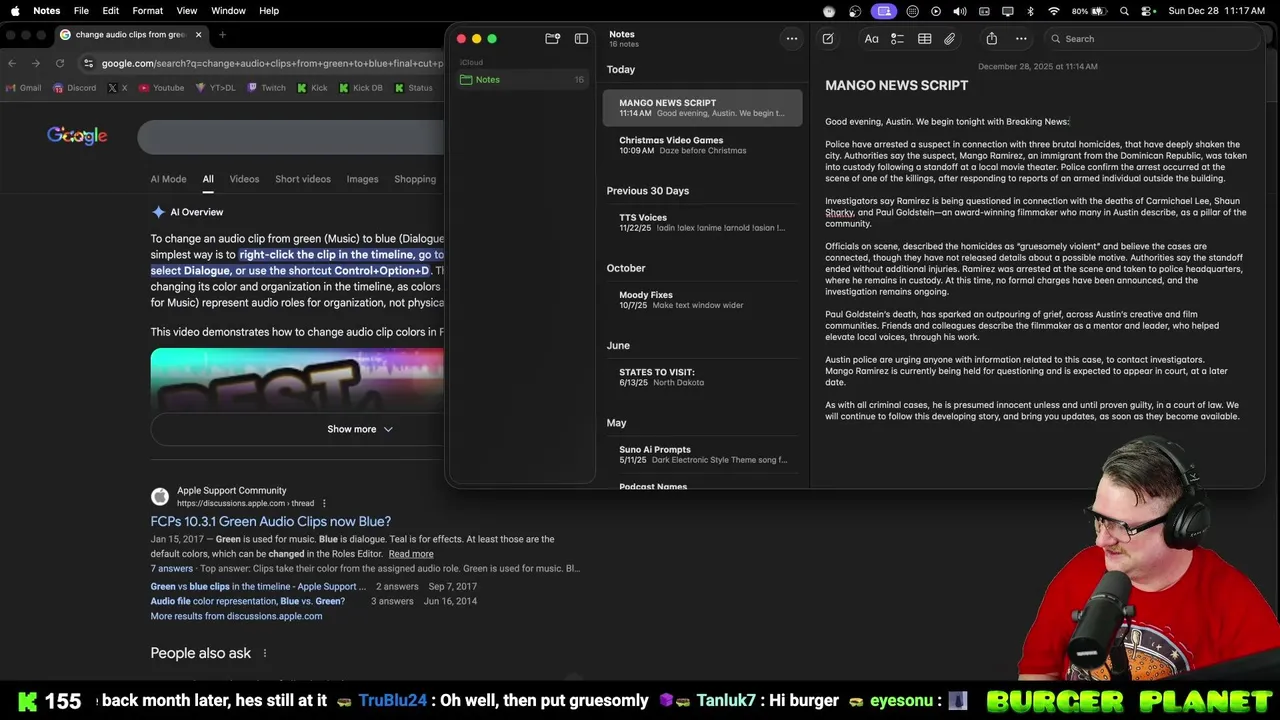1280x720 pixels.
Task: Insert a checklist in Notes toolbar
Action: click(x=897, y=39)
